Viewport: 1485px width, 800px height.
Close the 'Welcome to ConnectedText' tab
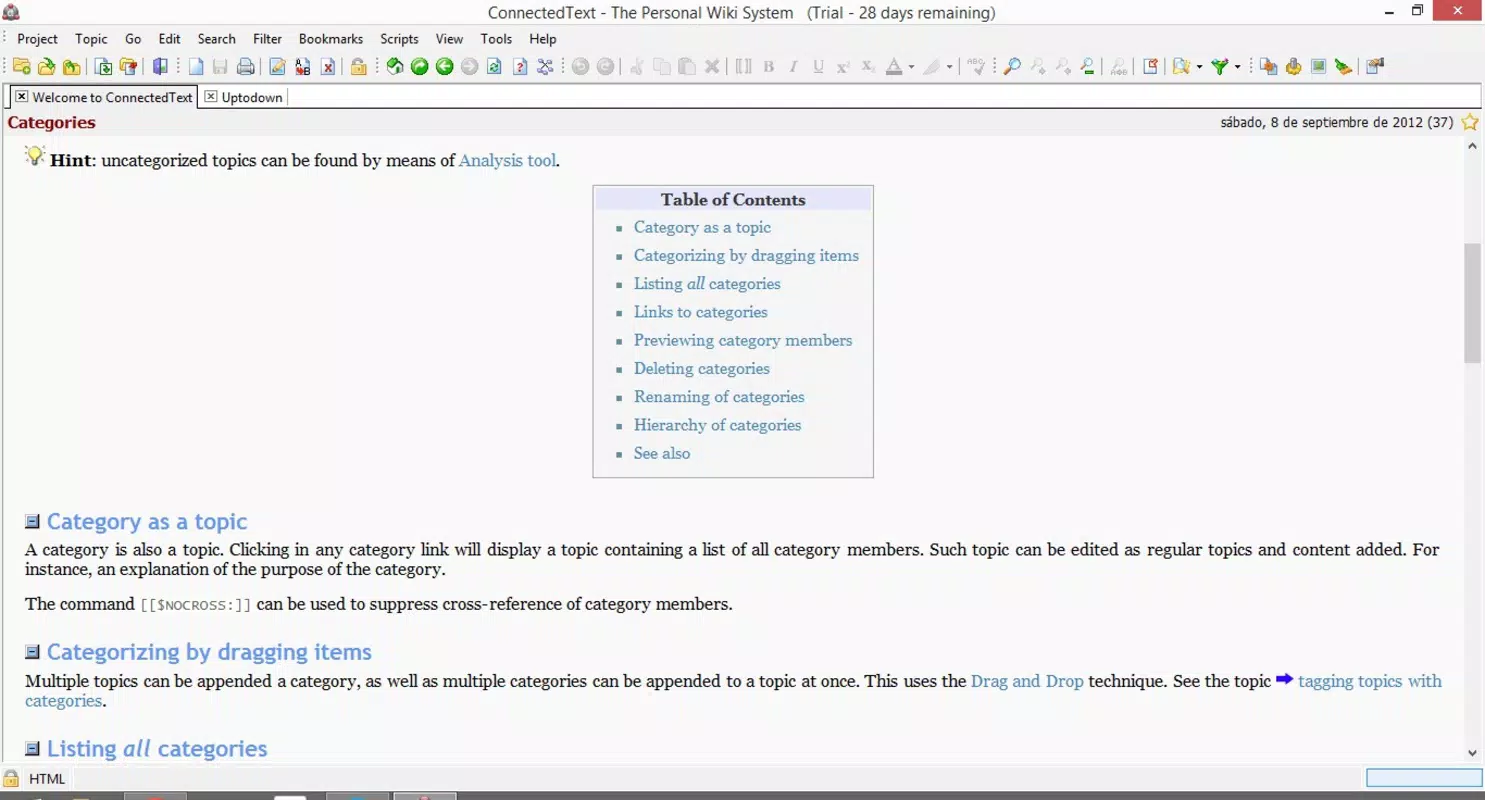pyautogui.click(x=21, y=97)
